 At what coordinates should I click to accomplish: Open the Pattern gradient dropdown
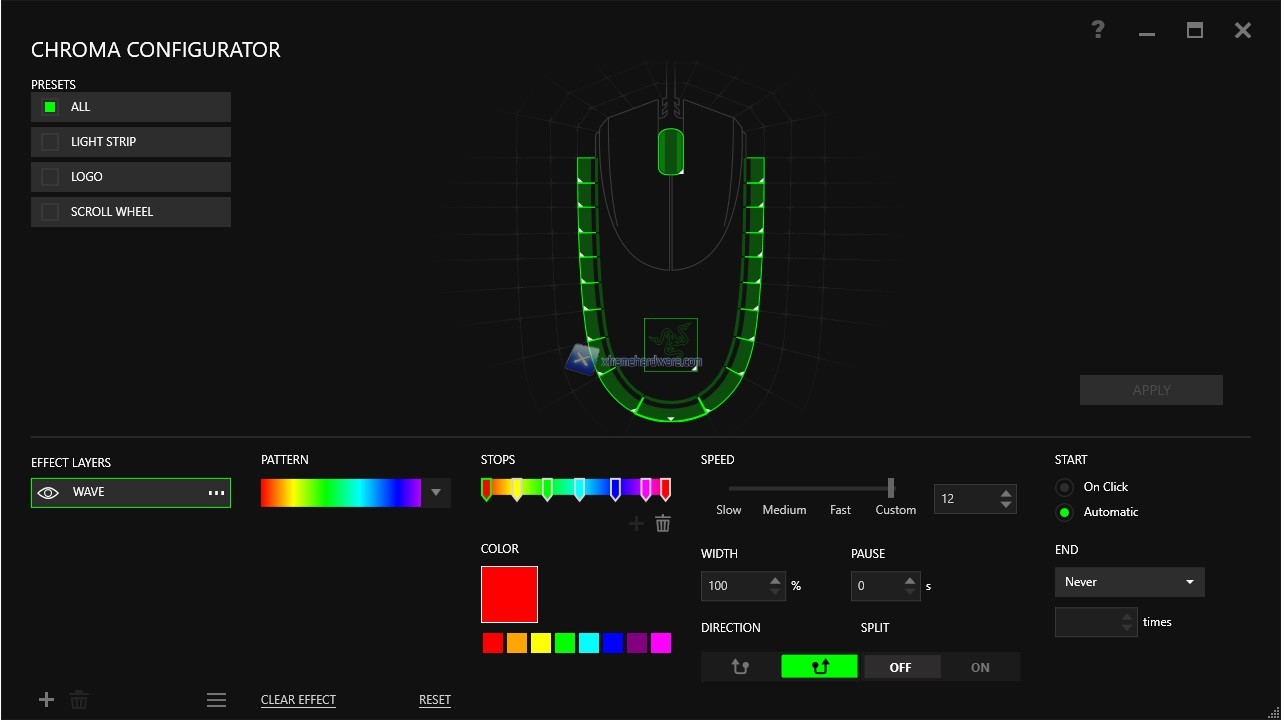tap(436, 493)
